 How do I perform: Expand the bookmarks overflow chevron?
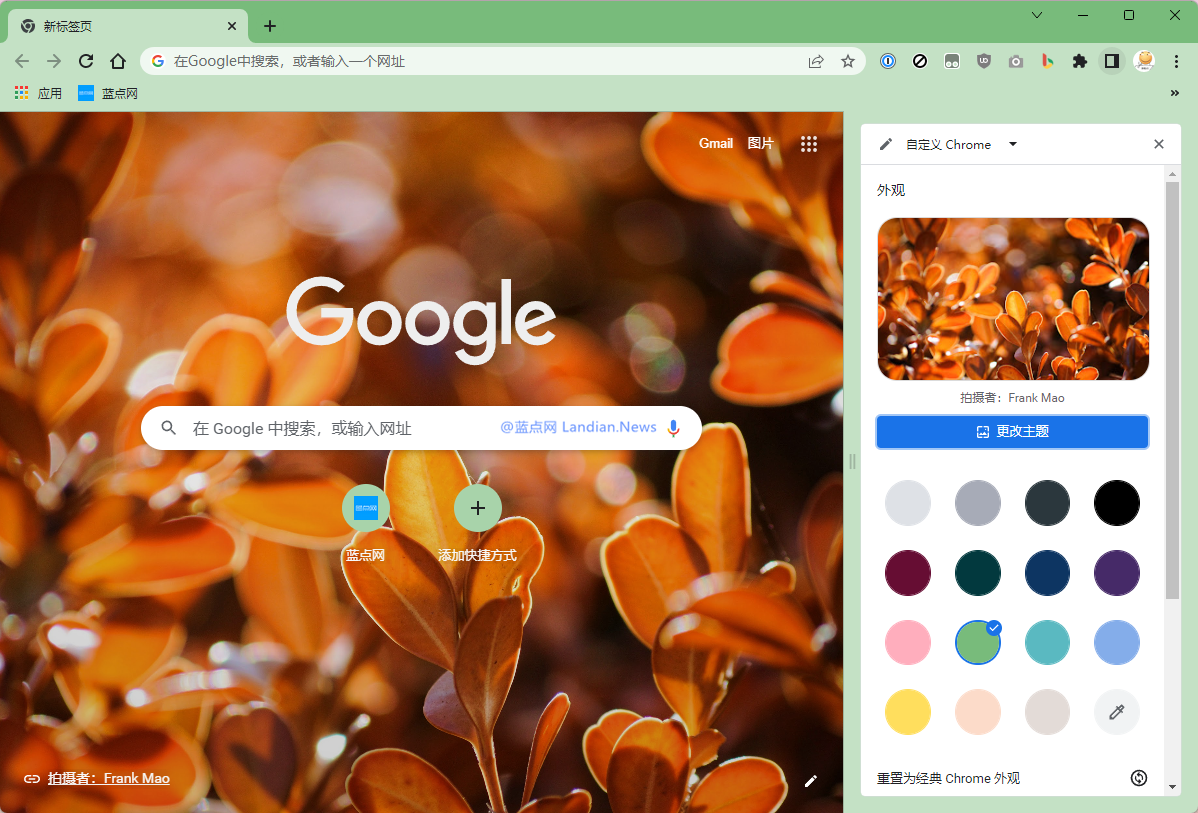[x=1174, y=93]
